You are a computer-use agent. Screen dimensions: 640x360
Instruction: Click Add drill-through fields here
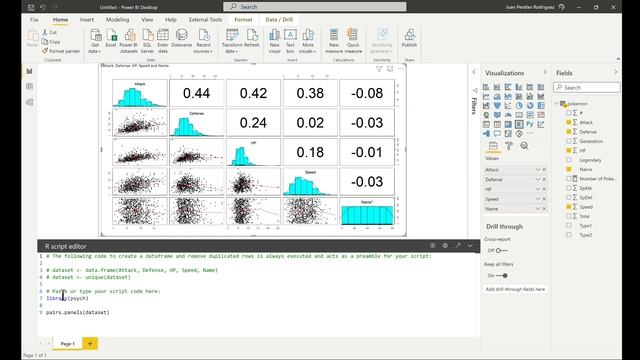coord(515,289)
